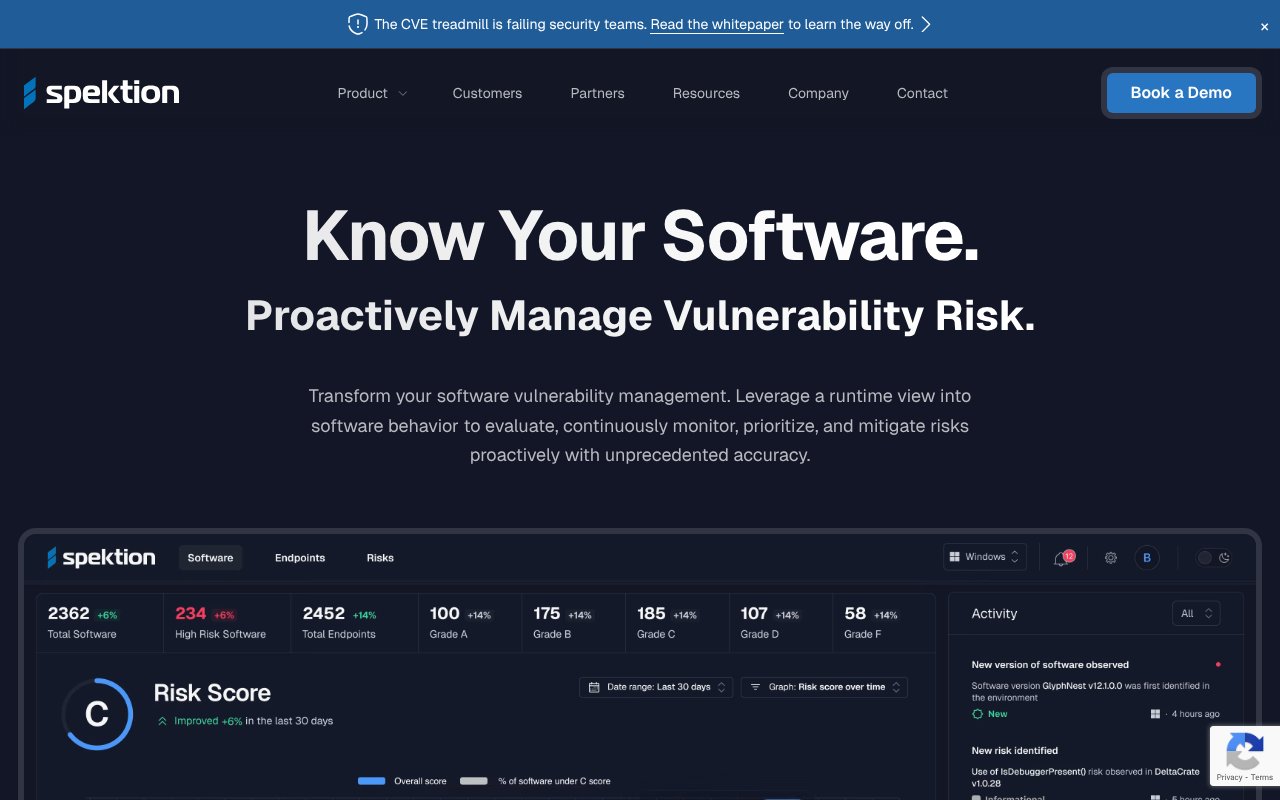Click the shield alert icon in the banner
The image size is (1280, 800).
(x=357, y=24)
